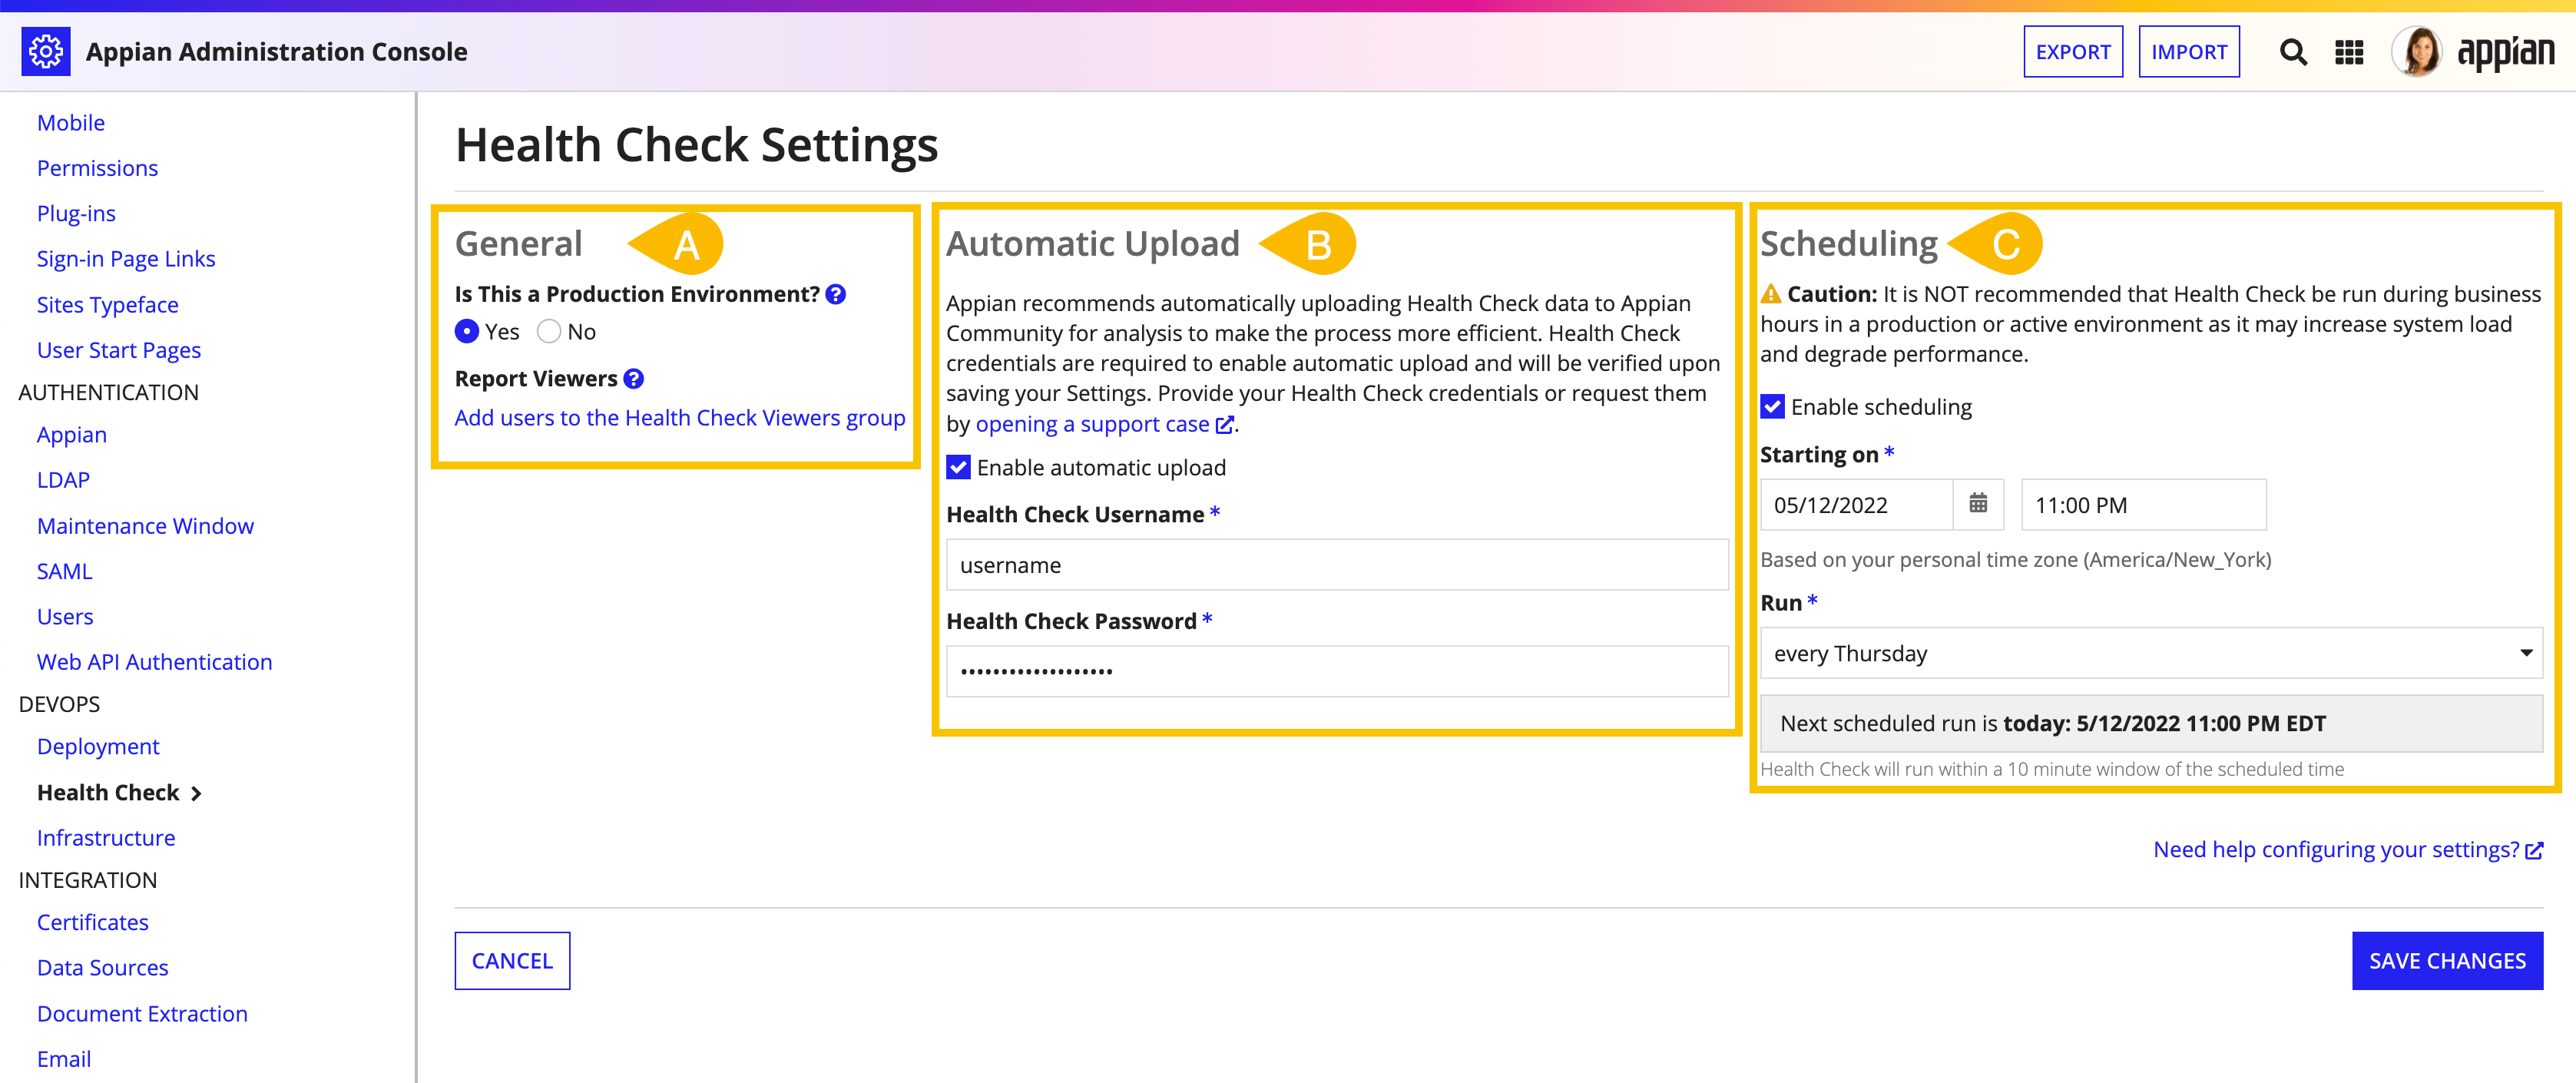Show help for Production Environment question
The image size is (2576, 1083).
click(x=836, y=294)
